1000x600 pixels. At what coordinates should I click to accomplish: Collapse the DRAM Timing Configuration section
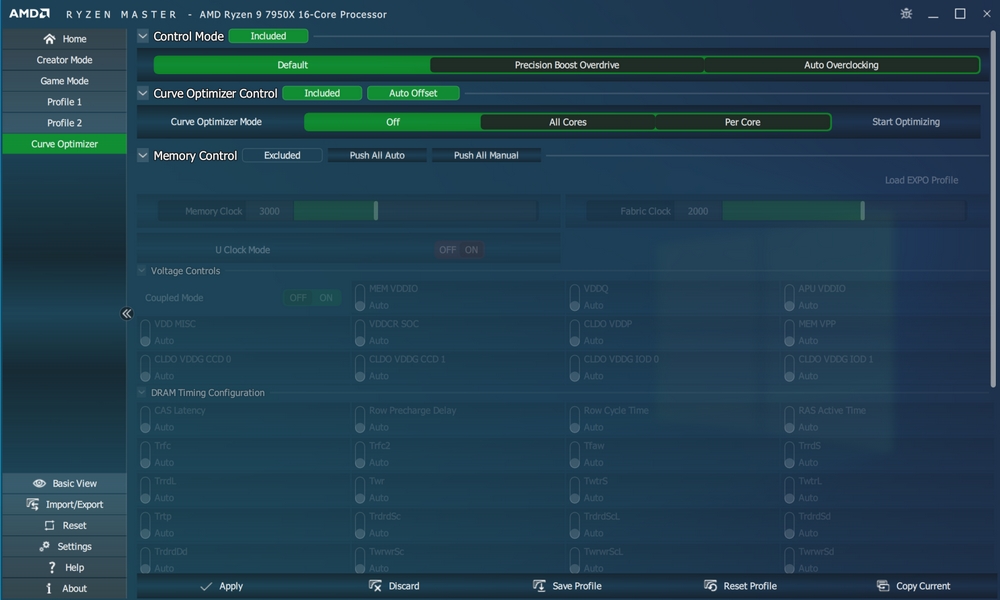pos(142,392)
